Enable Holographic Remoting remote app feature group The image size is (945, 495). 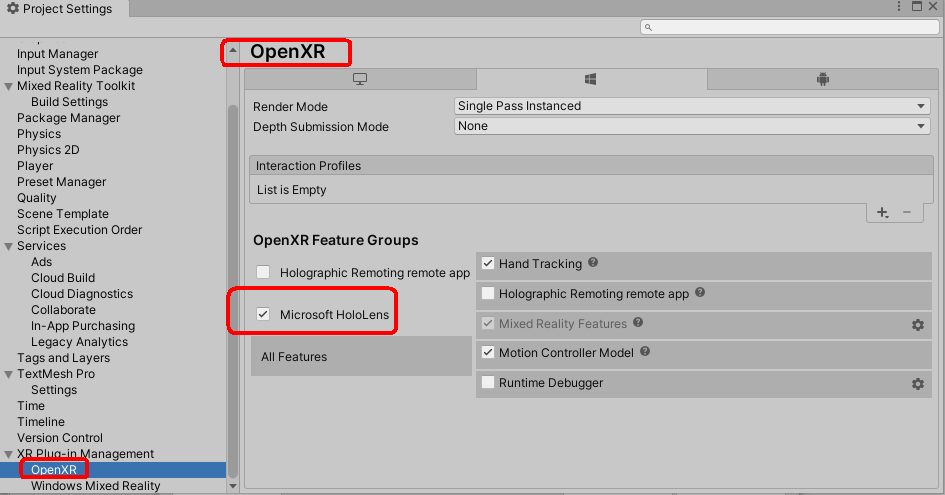[x=263, y=272]
